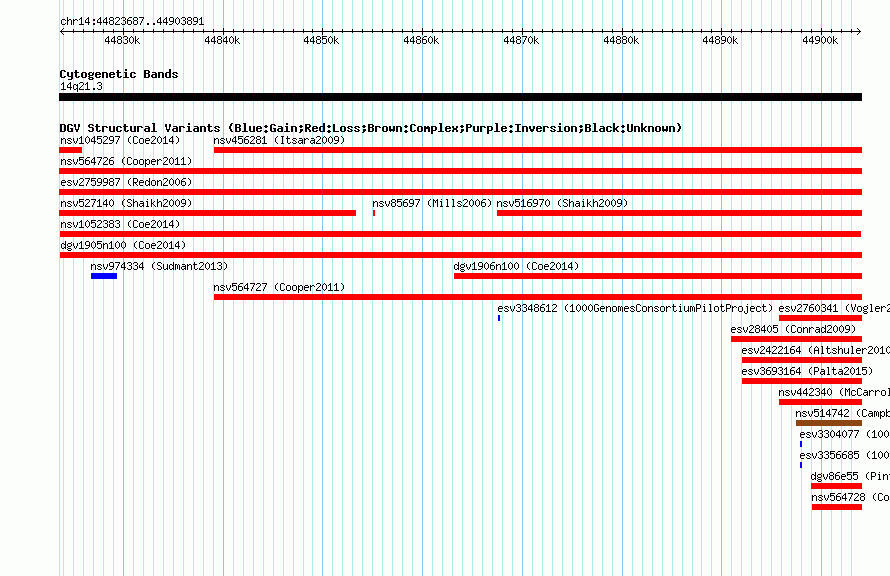
Task: Open variant esv3356685 label
Action: pos(844,455)
